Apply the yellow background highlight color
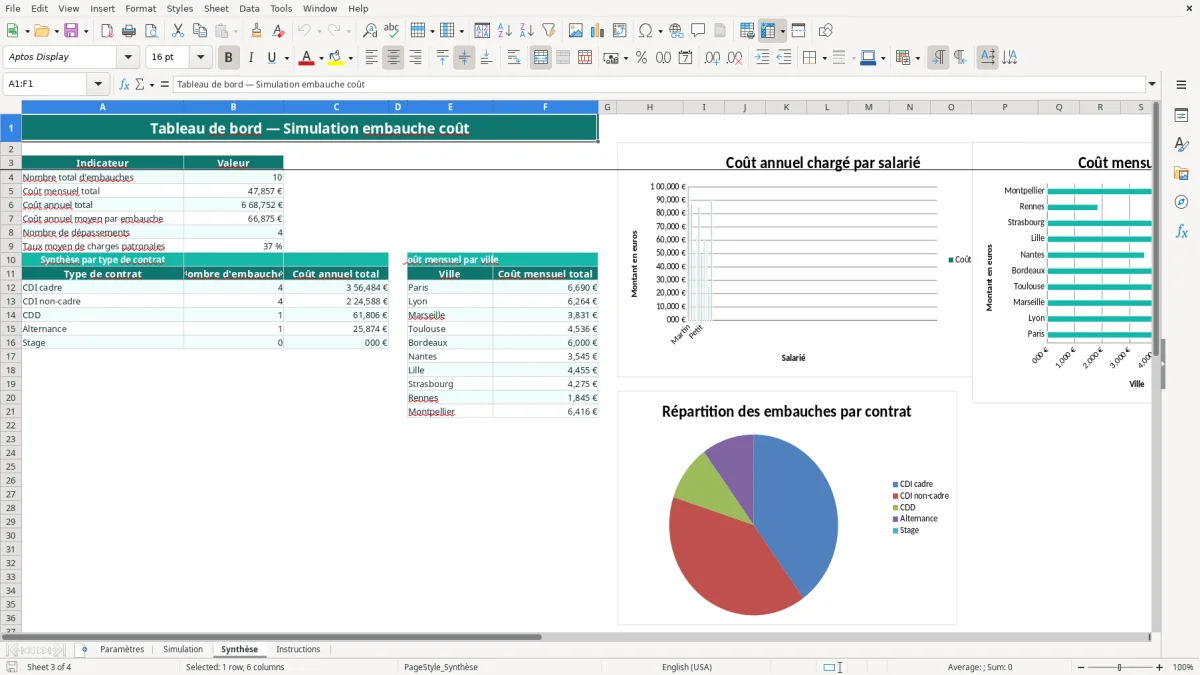 [x=336, y=58]
